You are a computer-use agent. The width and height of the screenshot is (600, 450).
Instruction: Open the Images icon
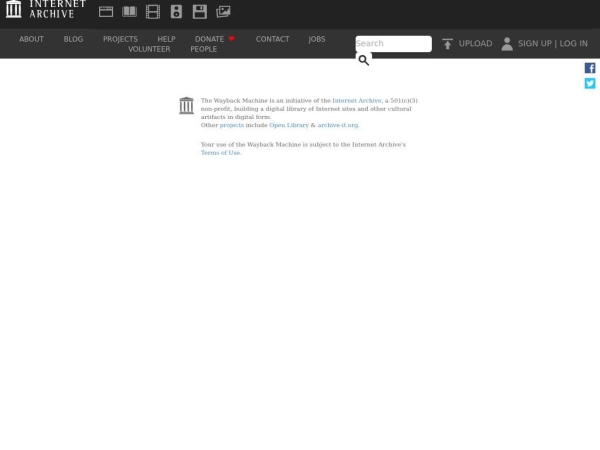223,11
